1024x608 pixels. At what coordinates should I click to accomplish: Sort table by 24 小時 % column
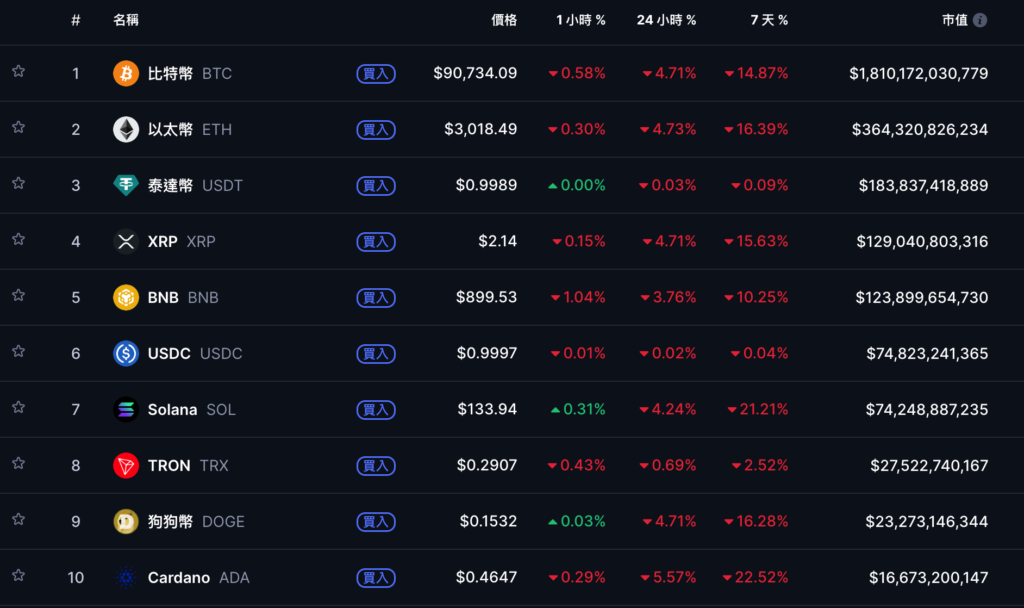666,20
